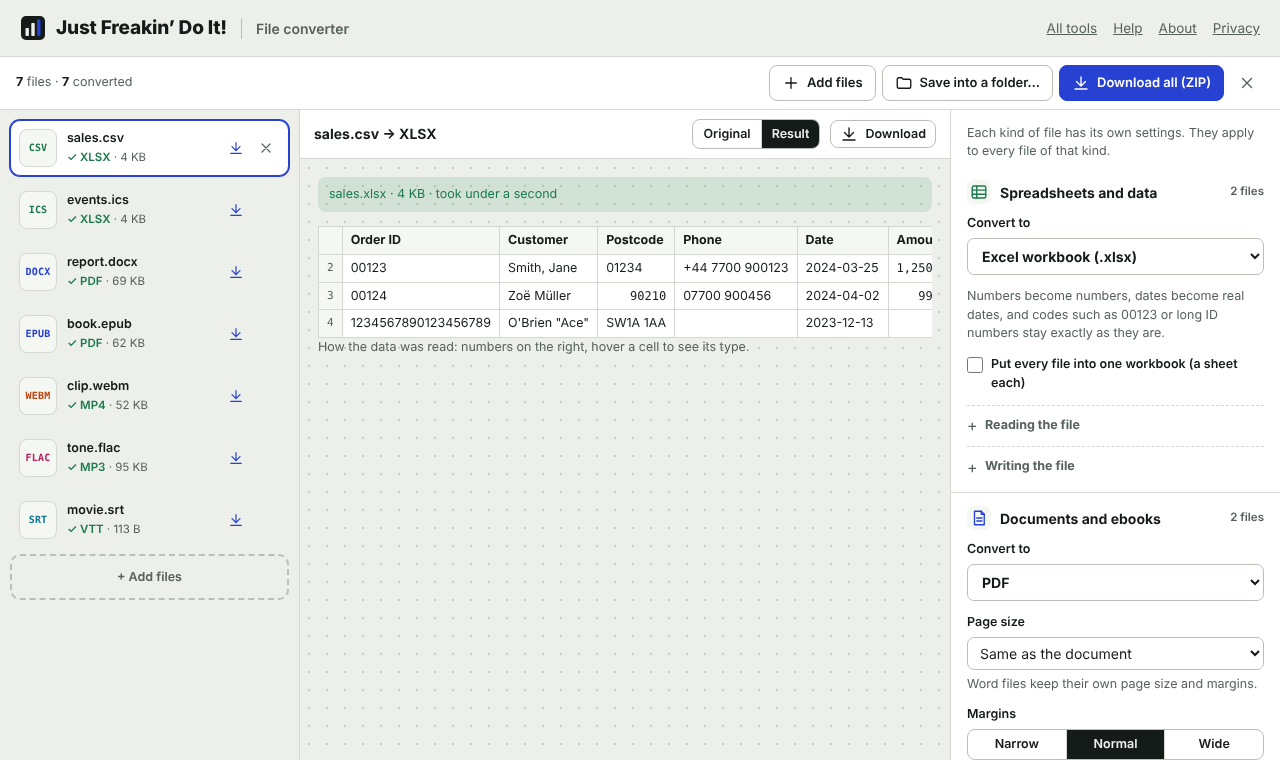Select the ICS file badge for events.ics
Viewport: 1280px width, 760px height.
[x=38, y=210]
